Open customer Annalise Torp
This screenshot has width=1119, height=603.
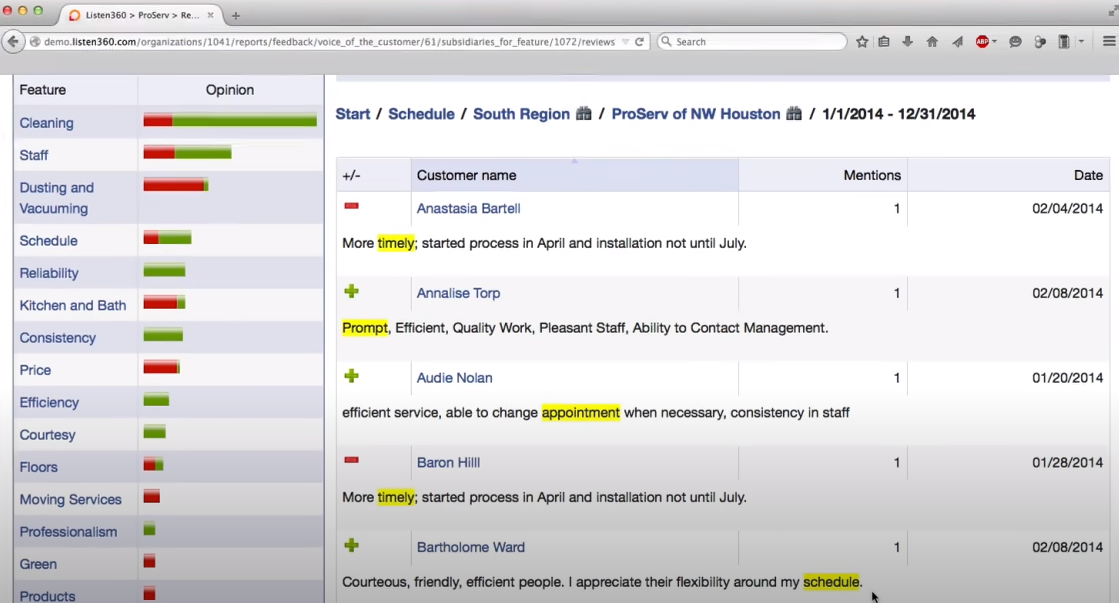458,293
